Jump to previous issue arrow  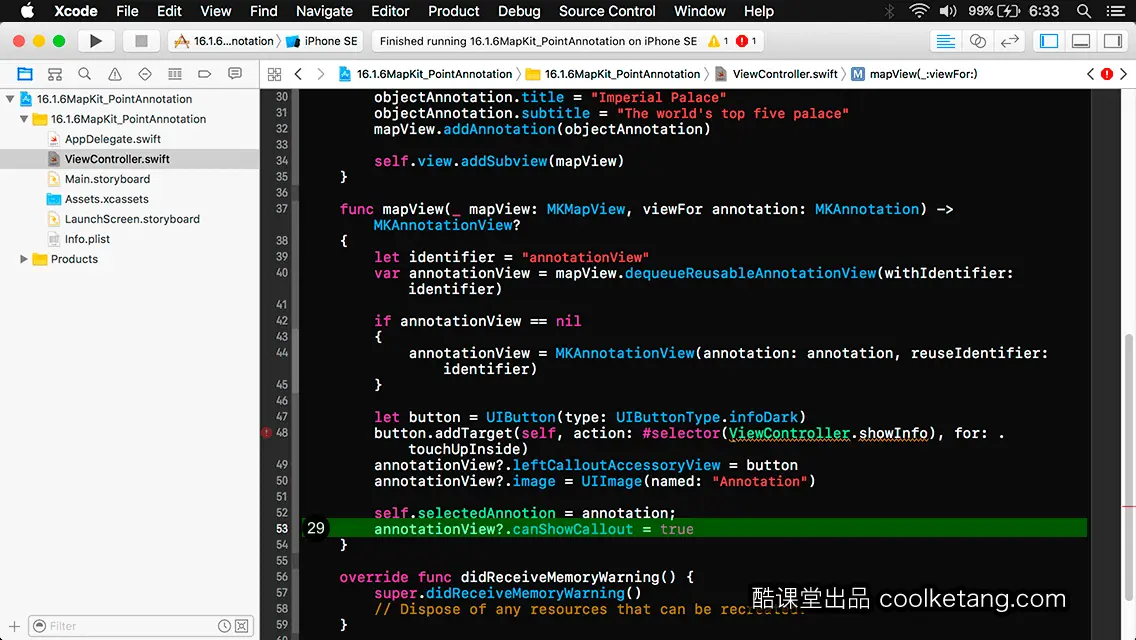[x=1090, y=74]
